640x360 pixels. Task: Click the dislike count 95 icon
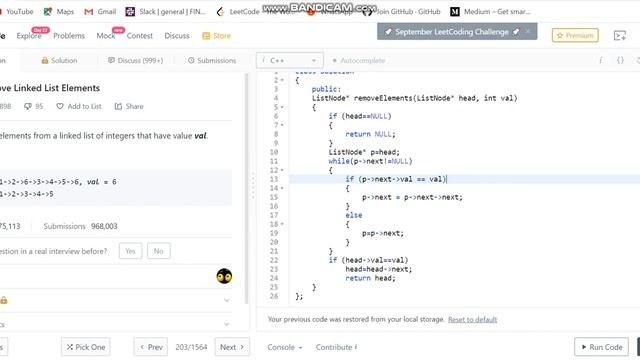click(28, 107)
